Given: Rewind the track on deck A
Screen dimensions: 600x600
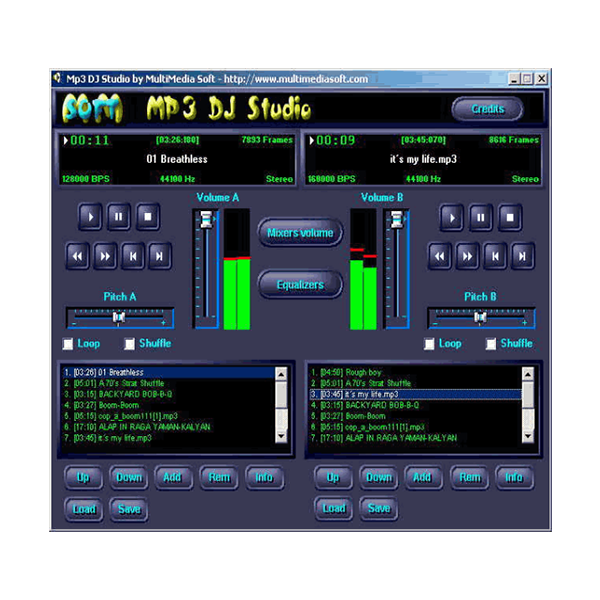Looking at the screenshot, I should pyautogui.click(x=77, y=256).
